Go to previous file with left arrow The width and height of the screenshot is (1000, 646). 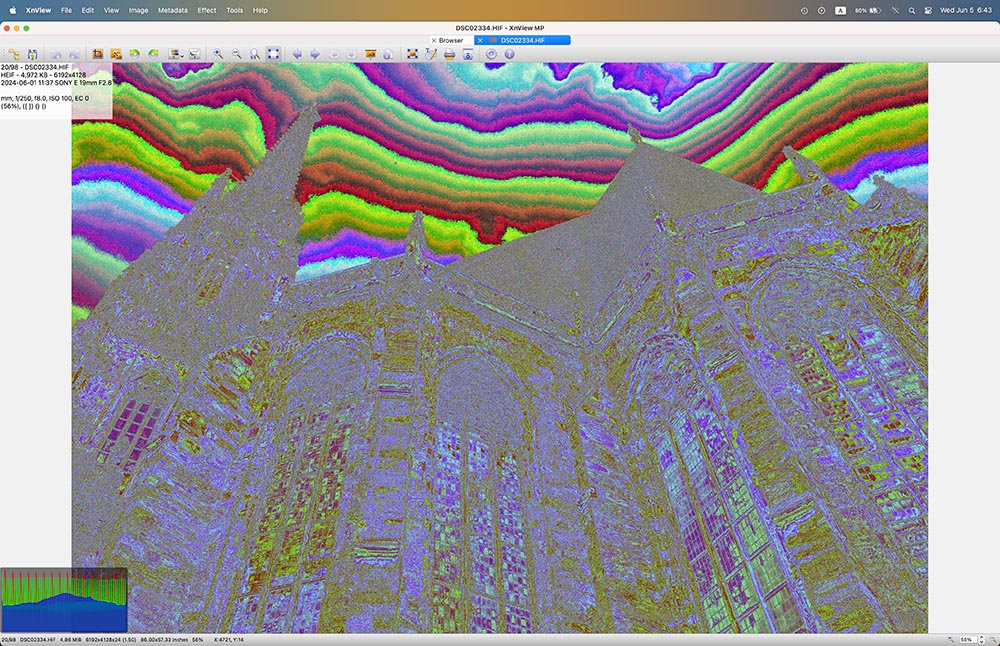click(297, 54)
